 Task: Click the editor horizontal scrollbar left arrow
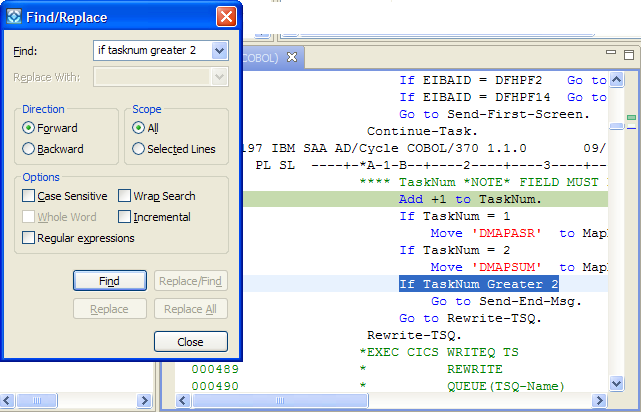click(182, 400)
